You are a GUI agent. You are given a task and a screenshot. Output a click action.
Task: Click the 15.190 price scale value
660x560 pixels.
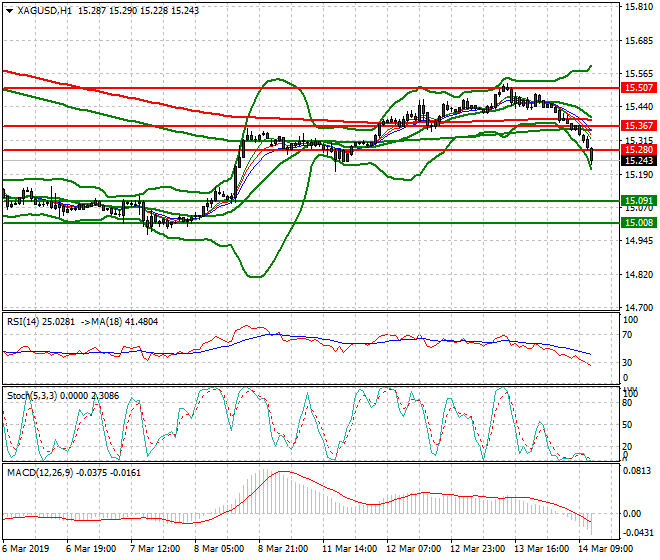click(x=639, y=174)
